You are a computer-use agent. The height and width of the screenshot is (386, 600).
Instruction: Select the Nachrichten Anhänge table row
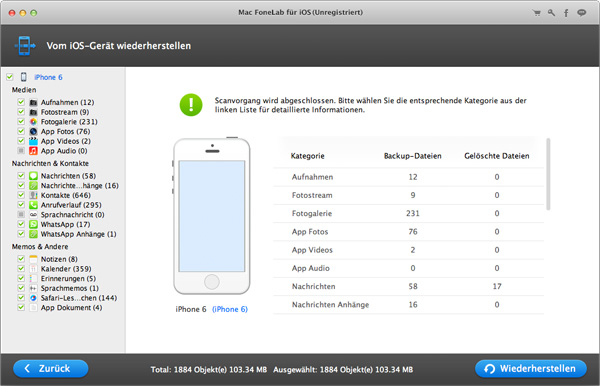point(408,305)
